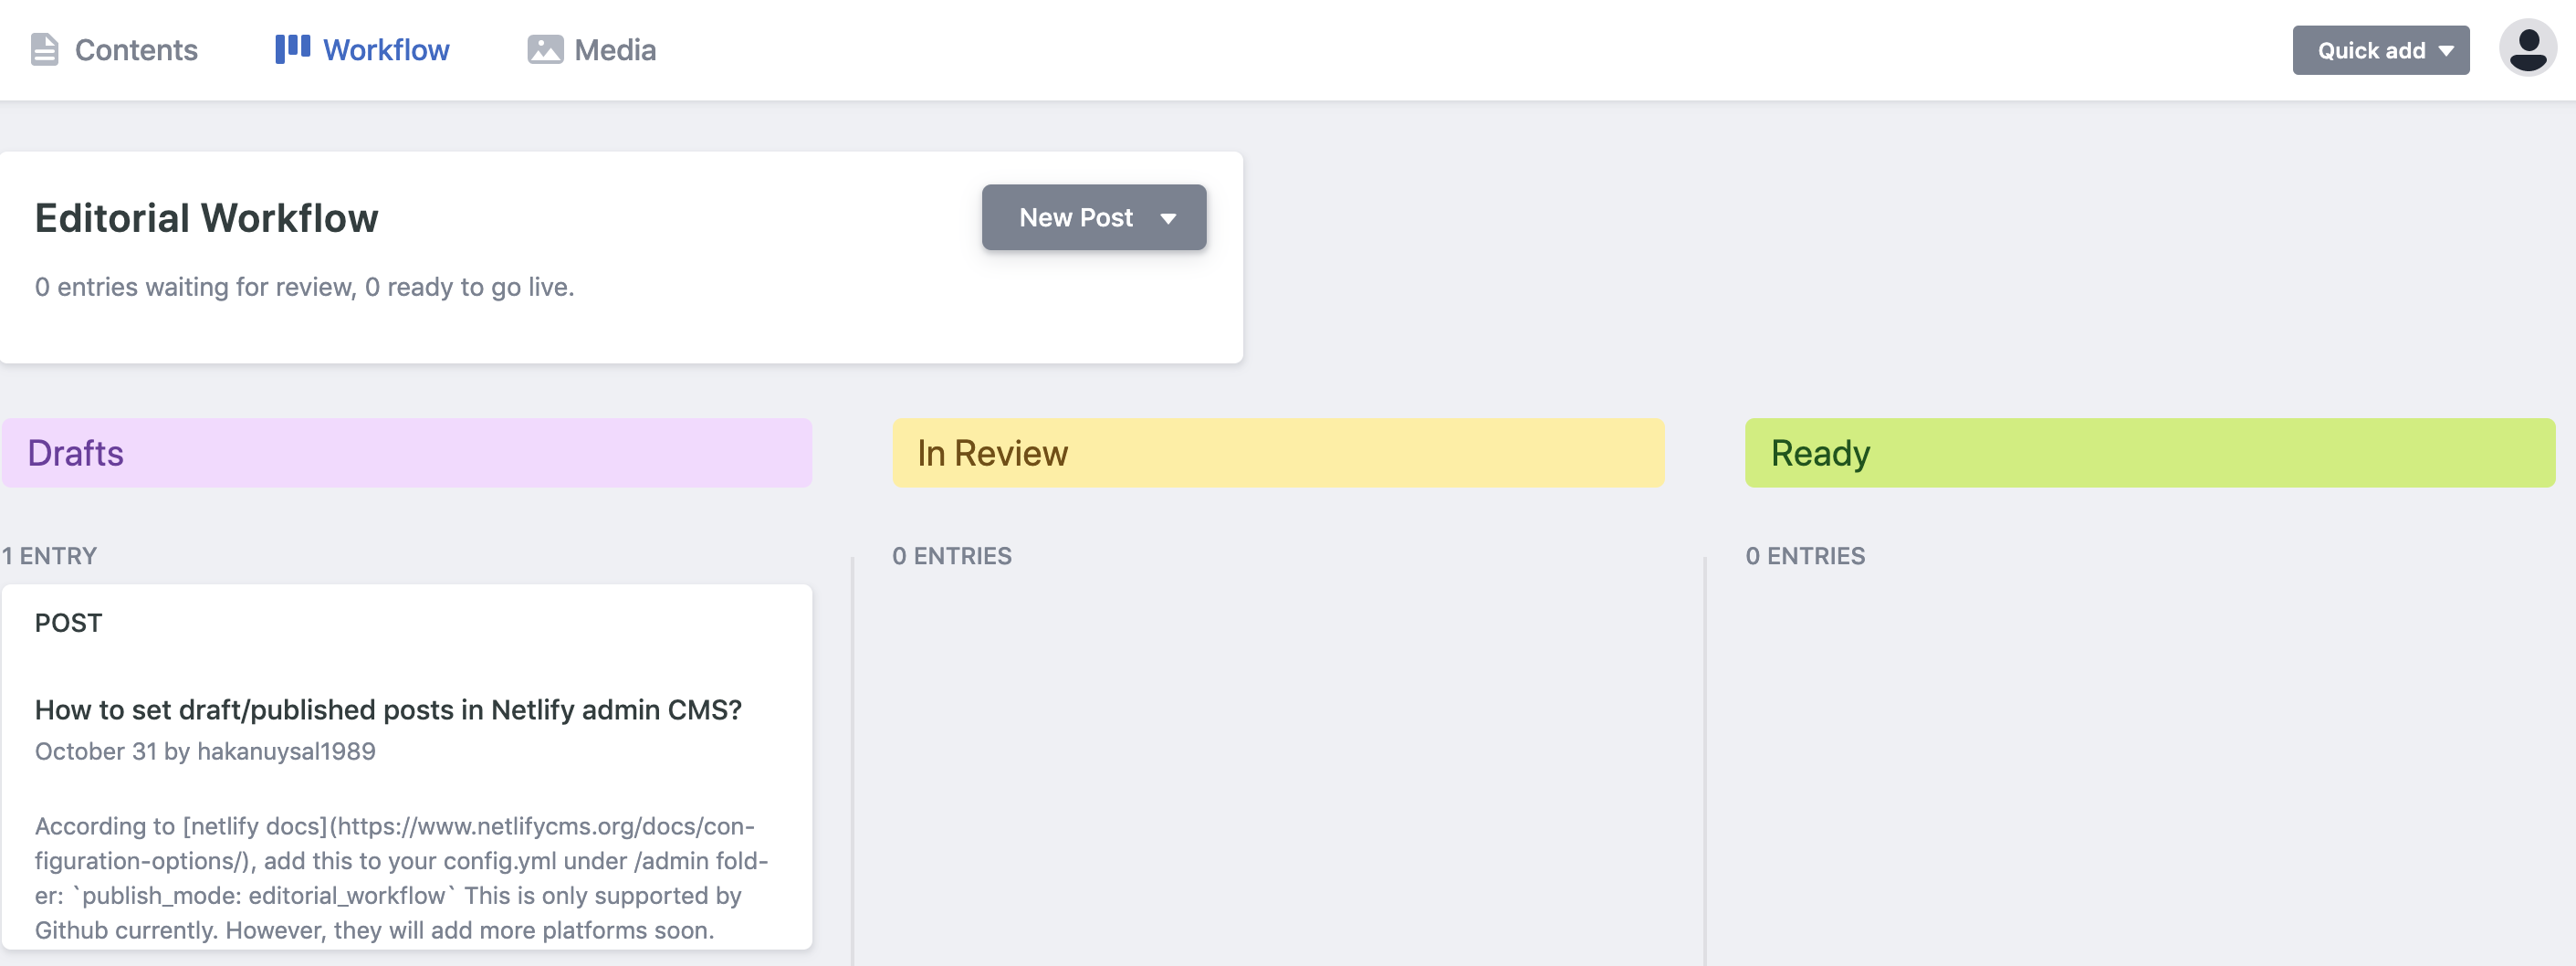The height and width of the screenshot is (966, 2576).
Task: Click the Contents document icon
Action: pyautogui.click(x=44, y=50)
